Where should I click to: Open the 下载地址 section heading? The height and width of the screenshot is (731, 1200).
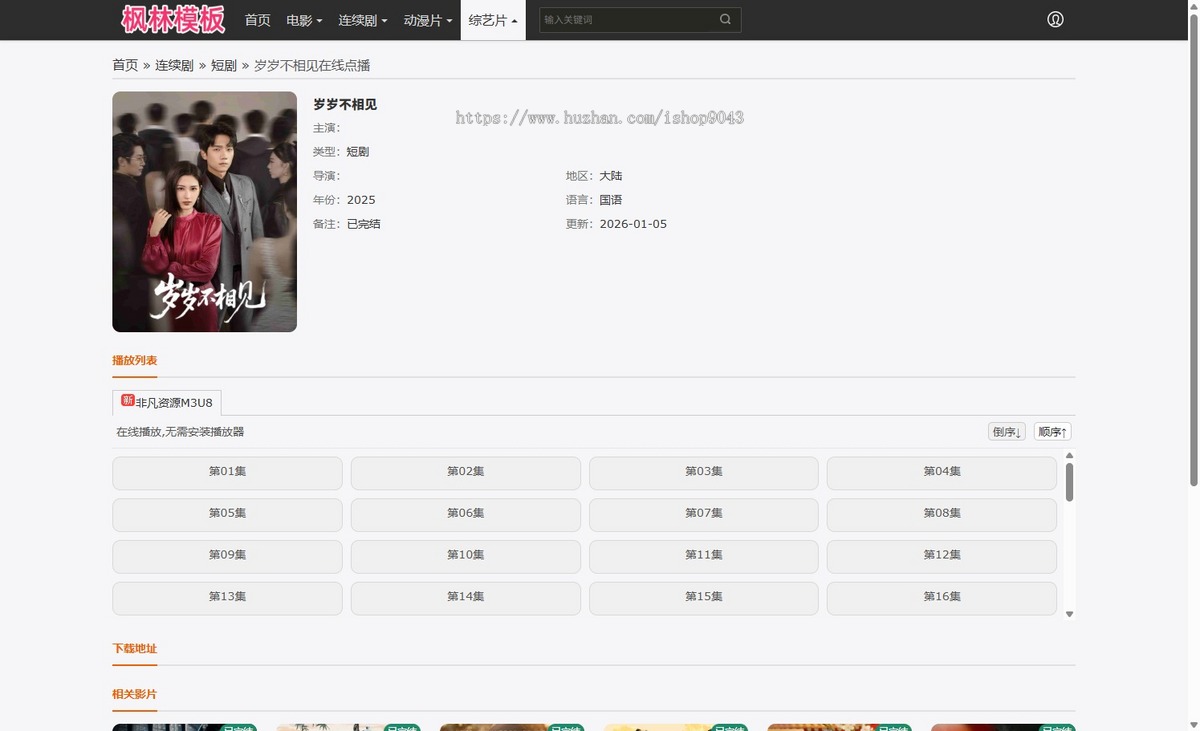[135, 648]
